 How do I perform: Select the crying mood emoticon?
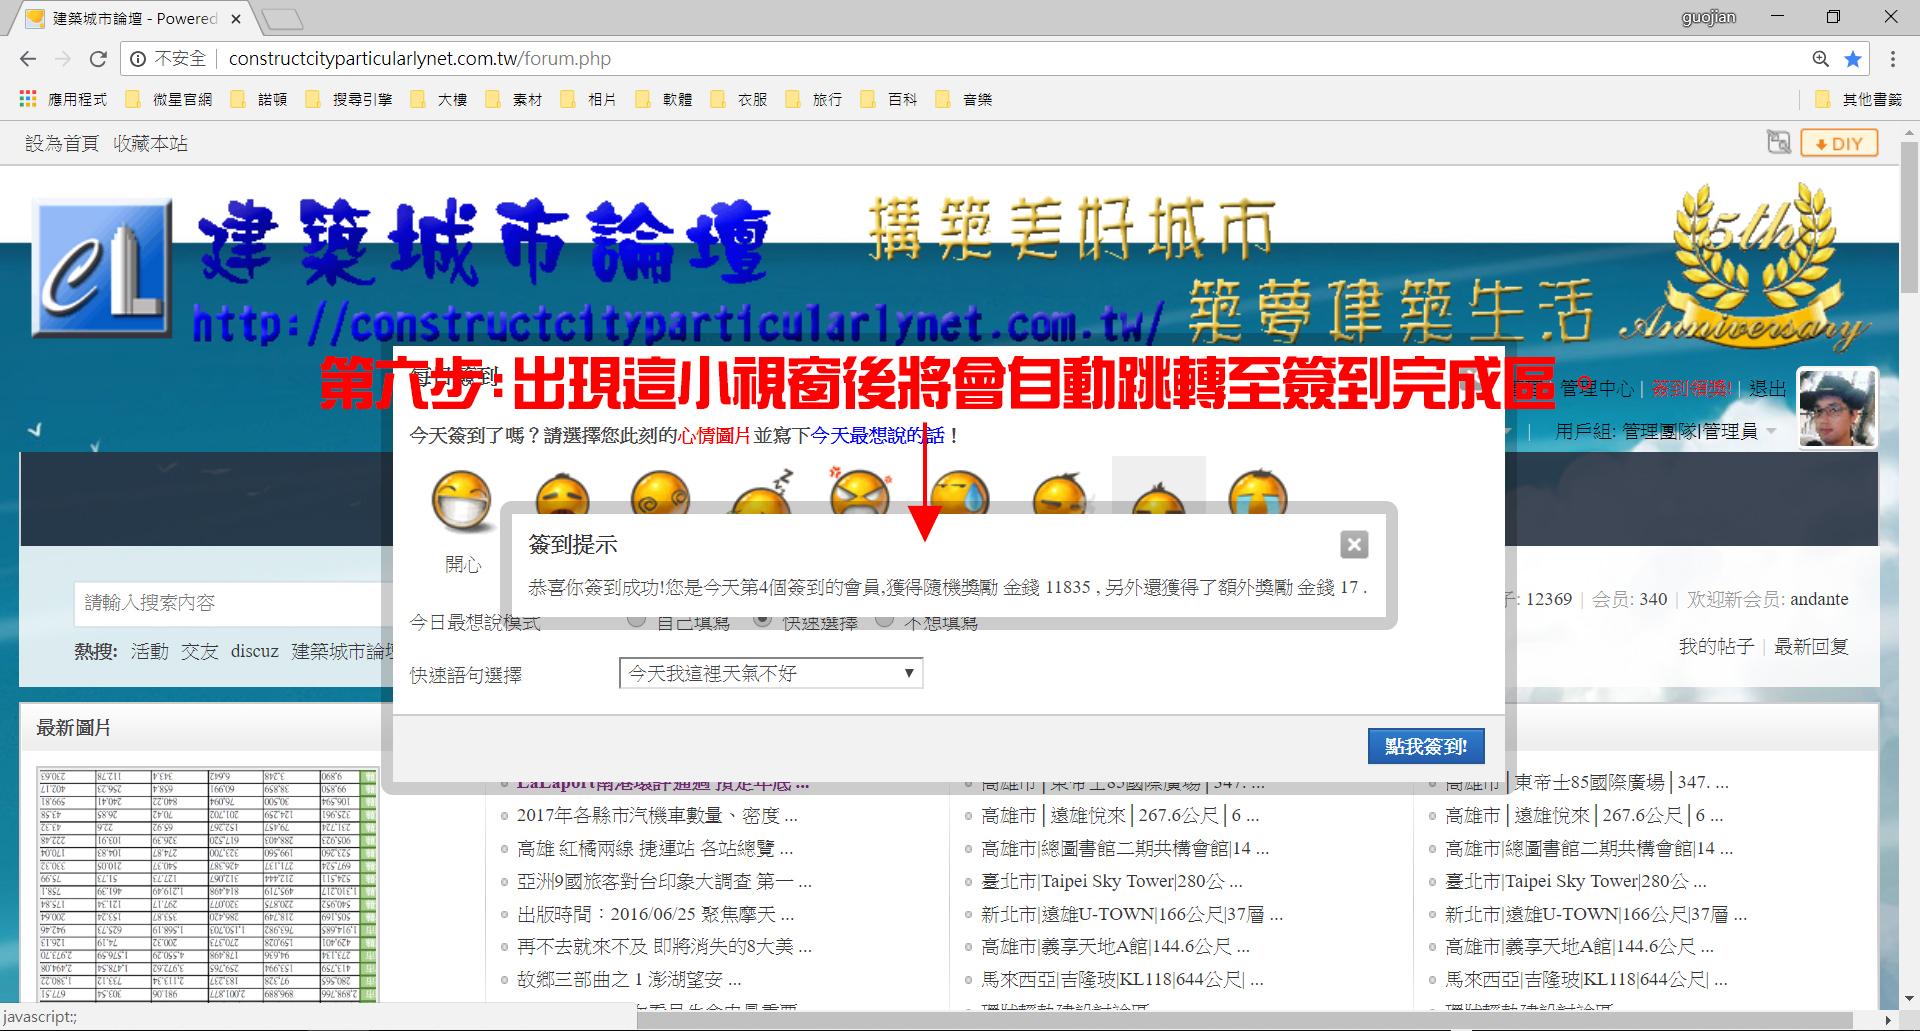(1257, 491)
